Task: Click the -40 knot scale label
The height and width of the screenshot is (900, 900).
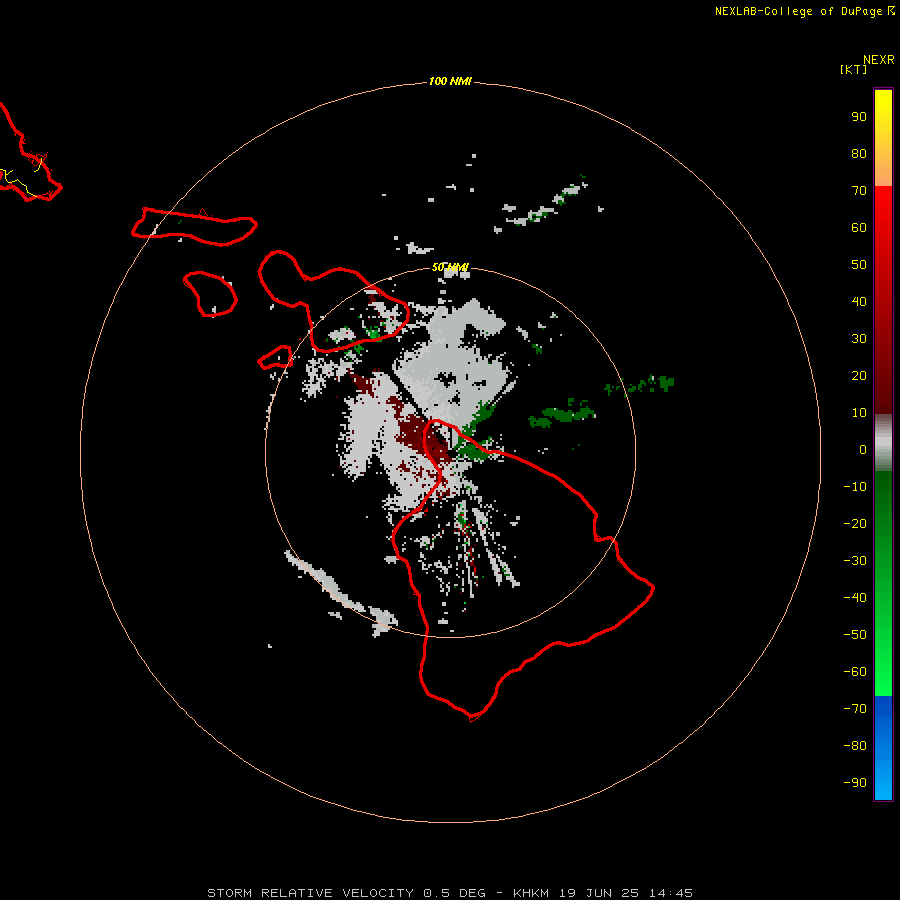Action: click(x=855, y=598)
